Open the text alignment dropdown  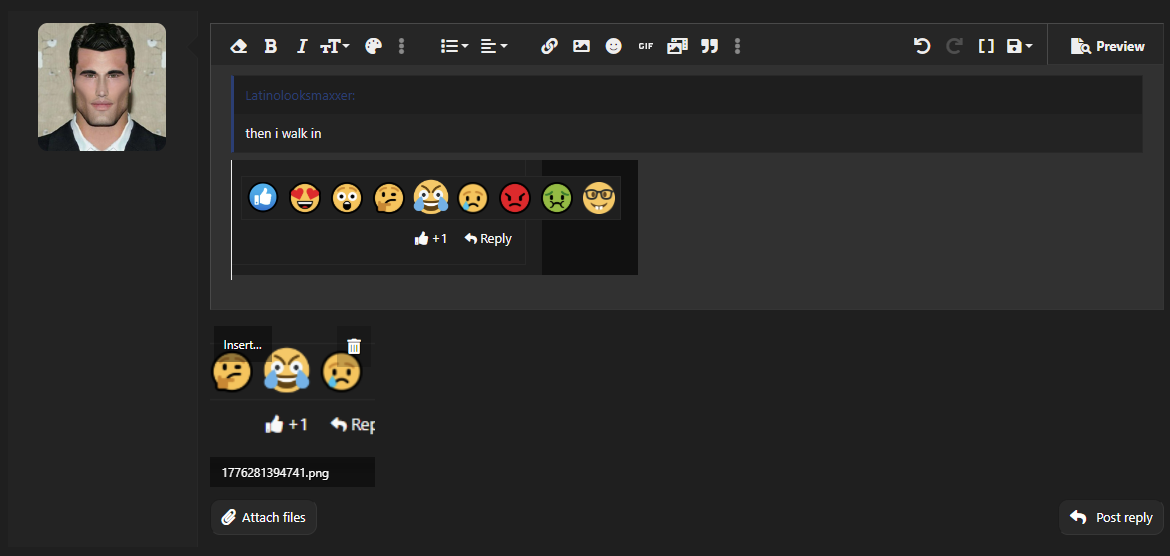pyautogui.click(x=493, y=46)
